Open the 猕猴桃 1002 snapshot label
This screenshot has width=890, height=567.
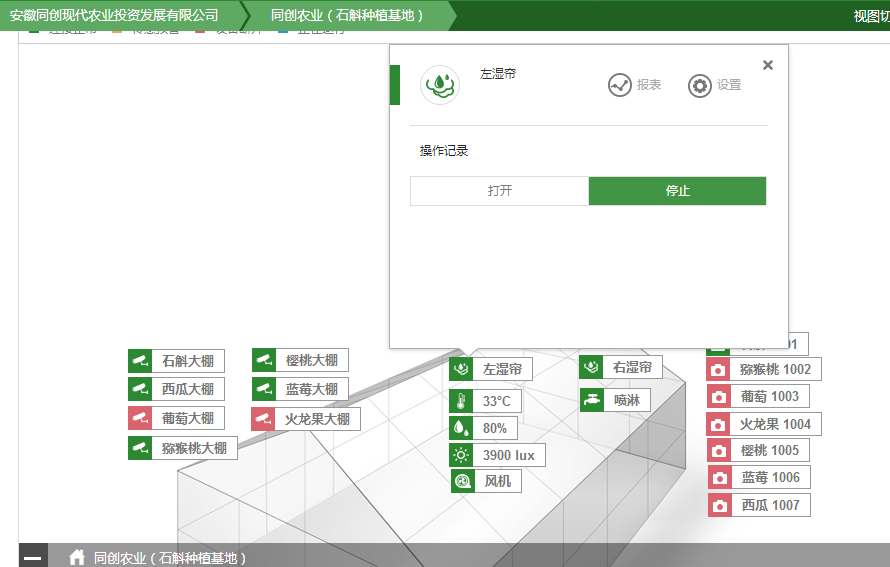(x=774, y=370)
